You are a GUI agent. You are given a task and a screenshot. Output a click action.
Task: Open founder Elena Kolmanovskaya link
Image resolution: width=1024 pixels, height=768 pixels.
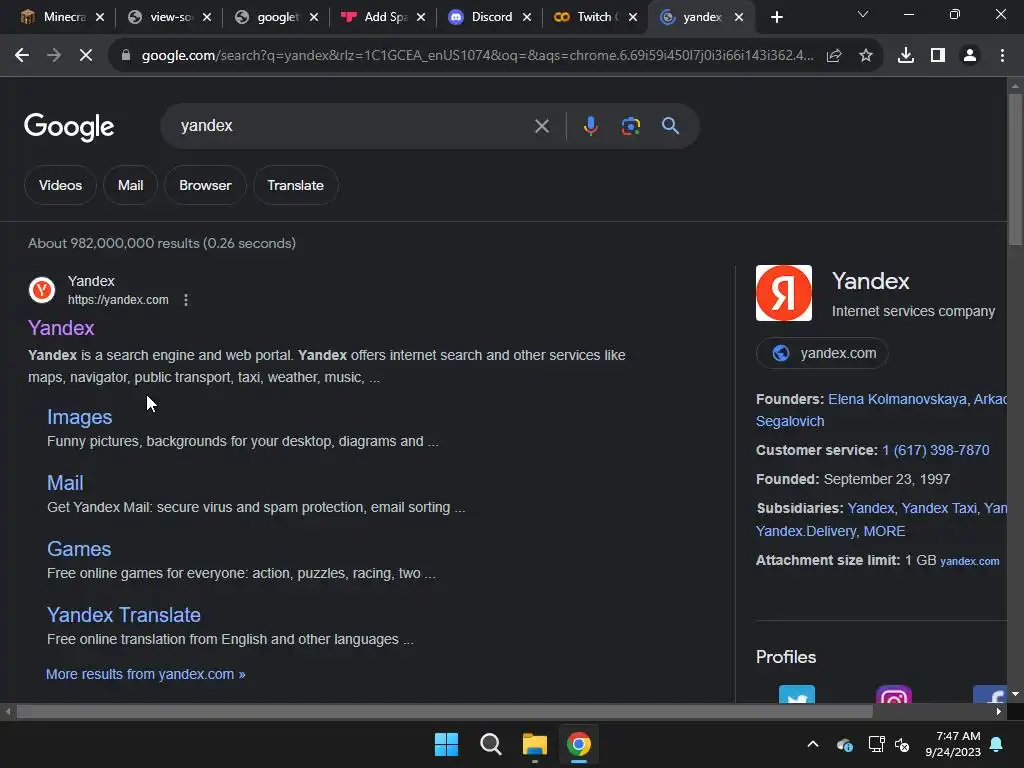tap(897, 399)
